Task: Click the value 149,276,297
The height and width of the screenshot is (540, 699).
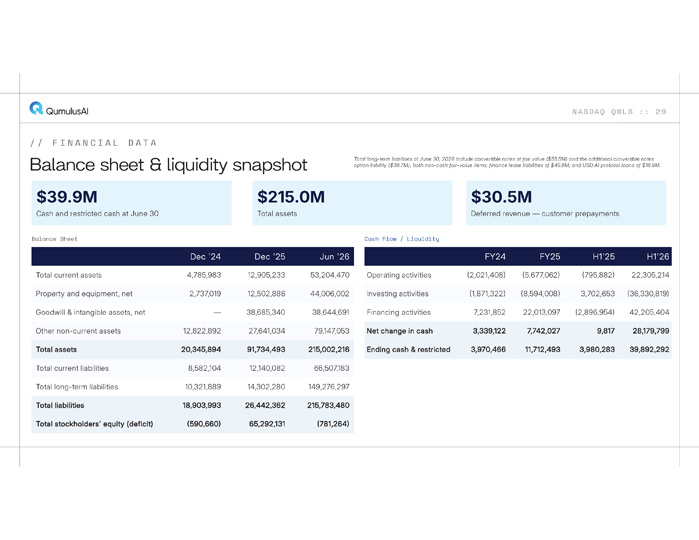Action: 329,387
